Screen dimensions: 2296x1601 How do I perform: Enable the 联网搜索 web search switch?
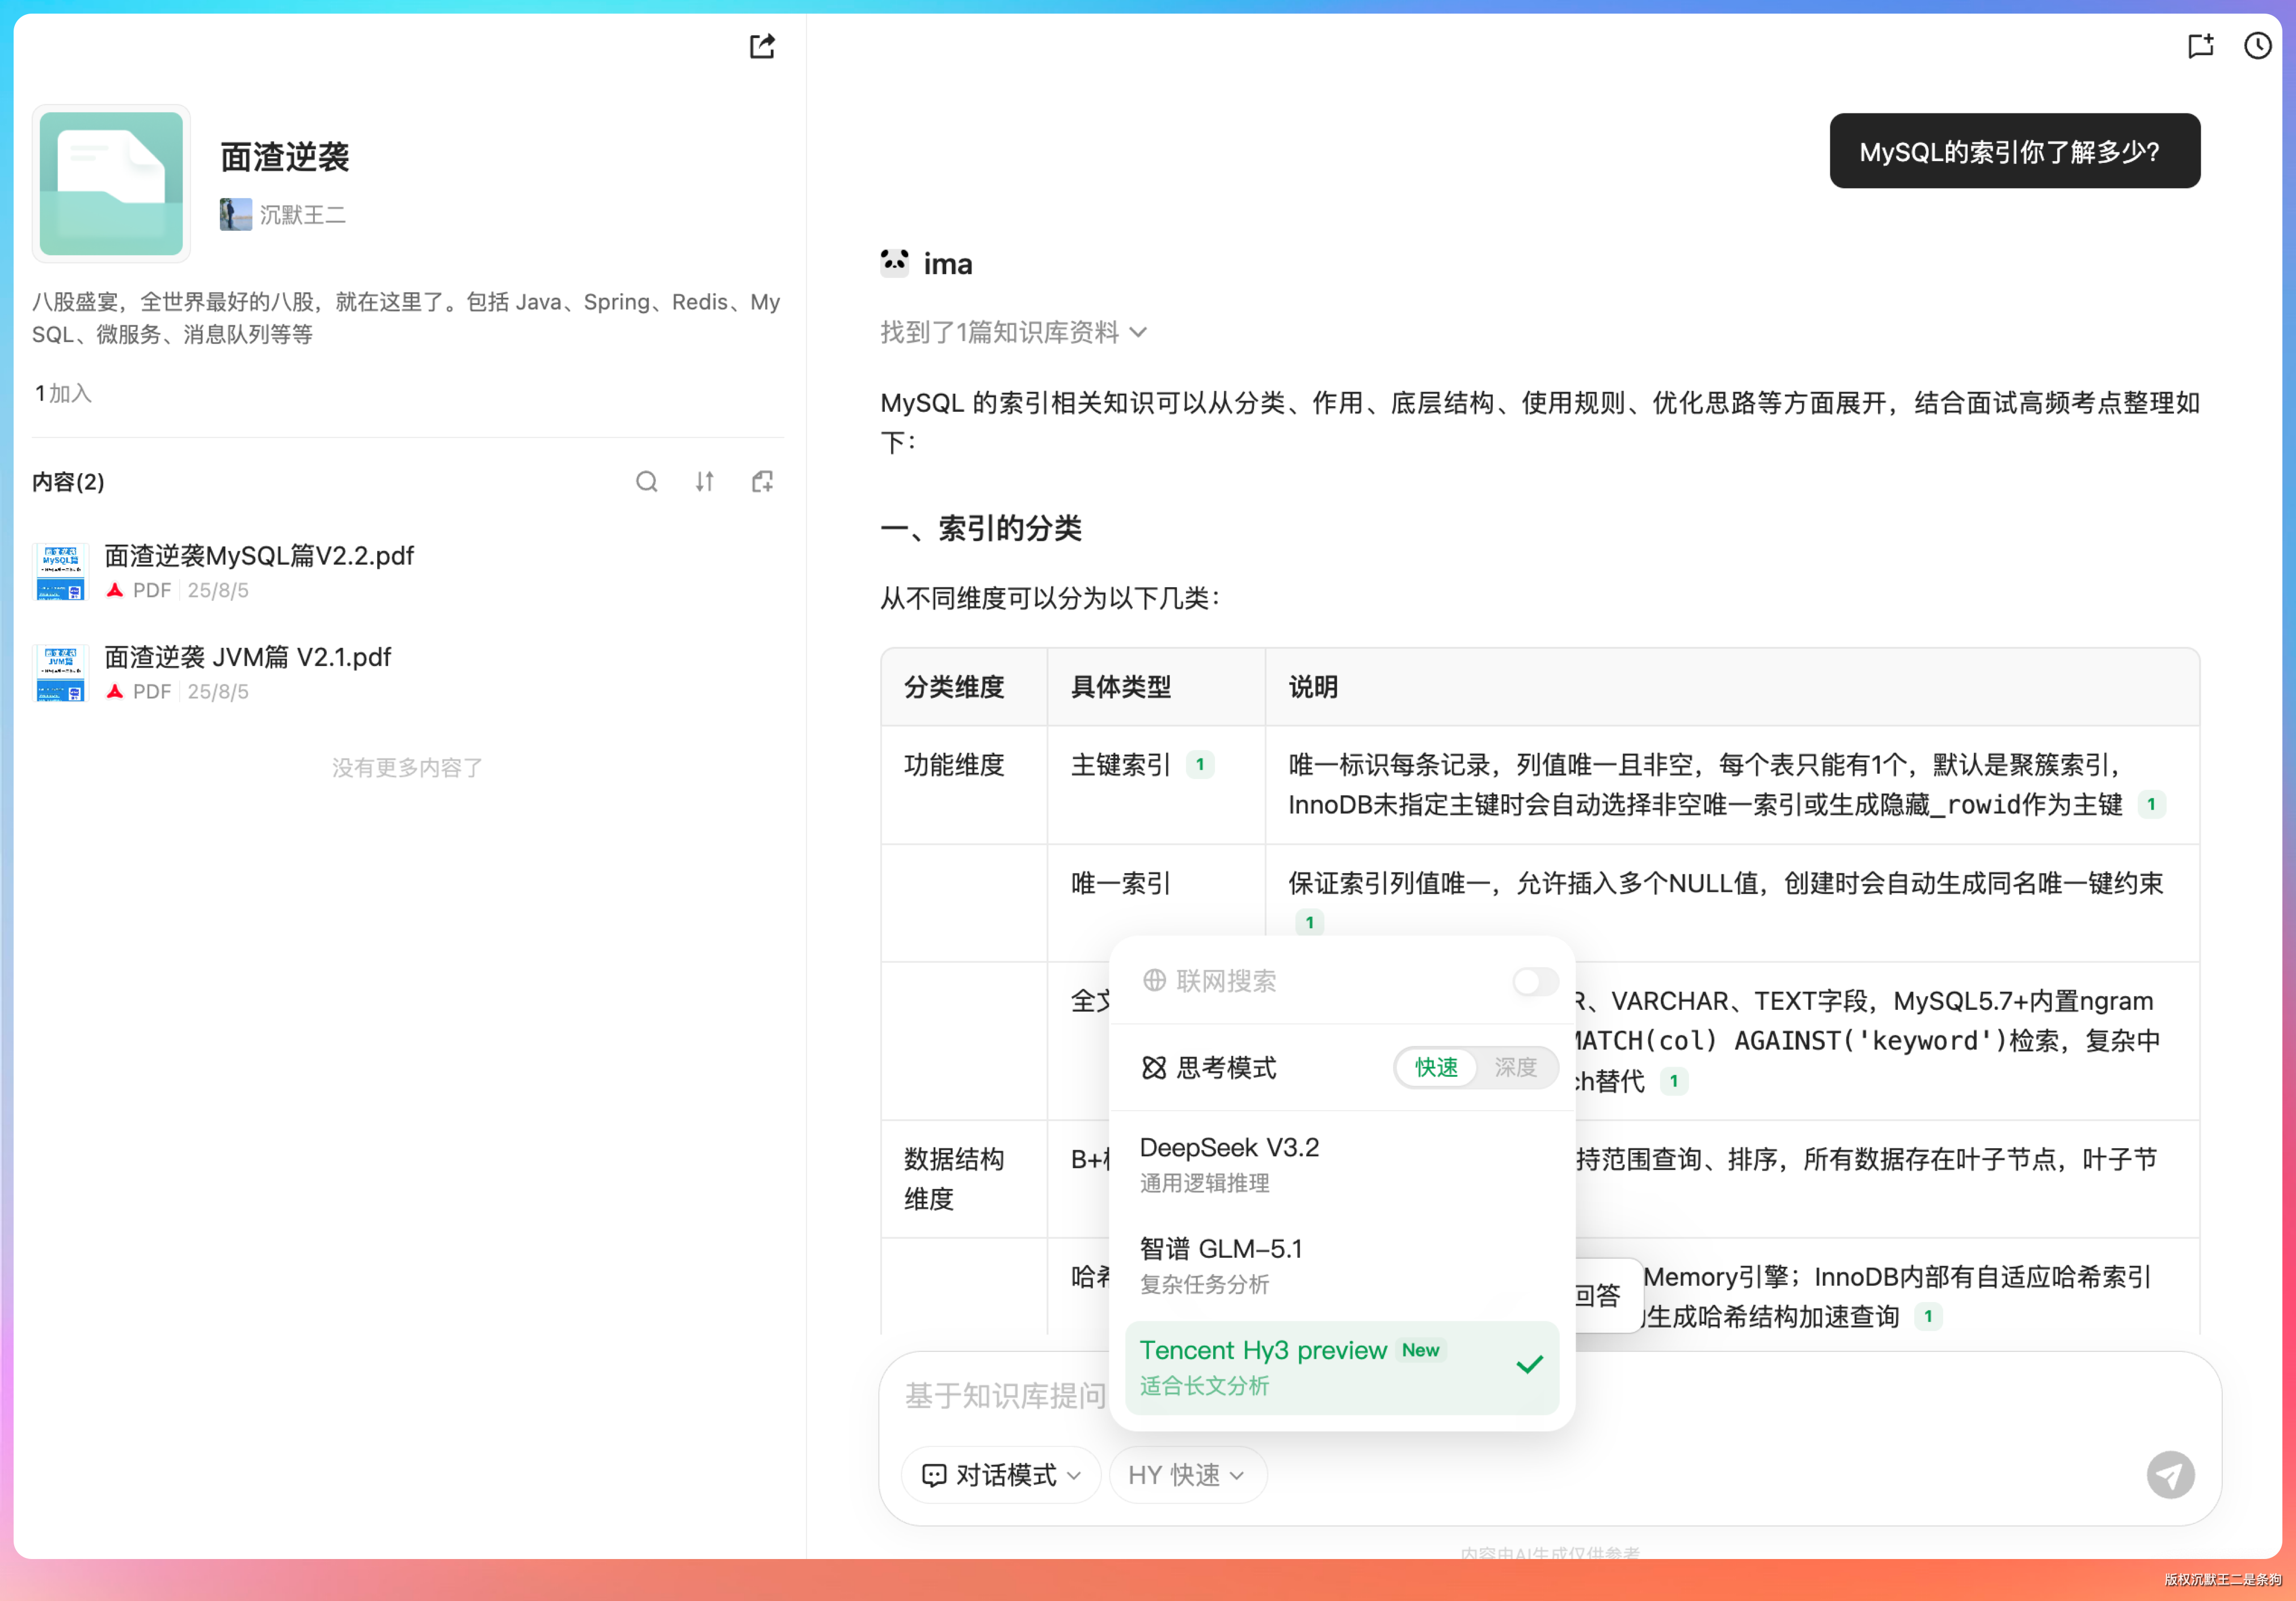(x=1534, y=981)
